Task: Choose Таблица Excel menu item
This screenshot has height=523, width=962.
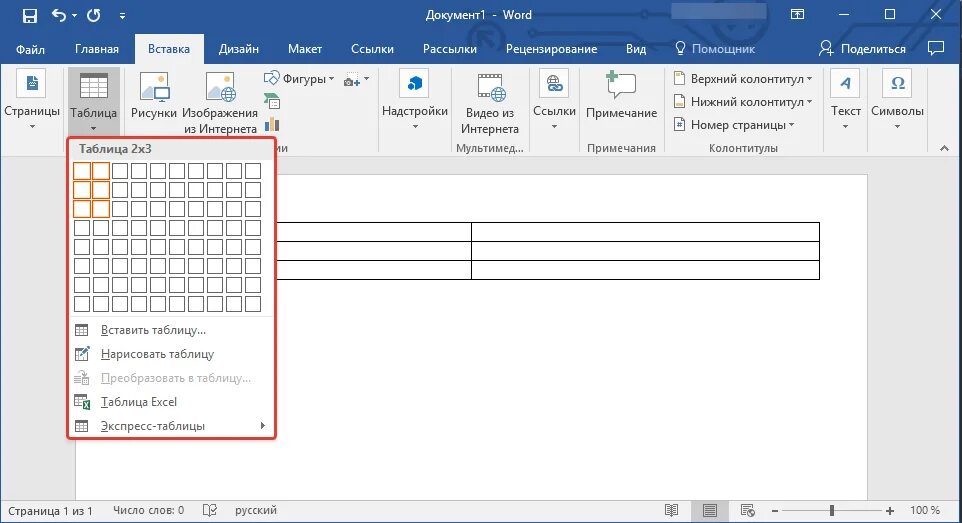Action: [171, 401]
